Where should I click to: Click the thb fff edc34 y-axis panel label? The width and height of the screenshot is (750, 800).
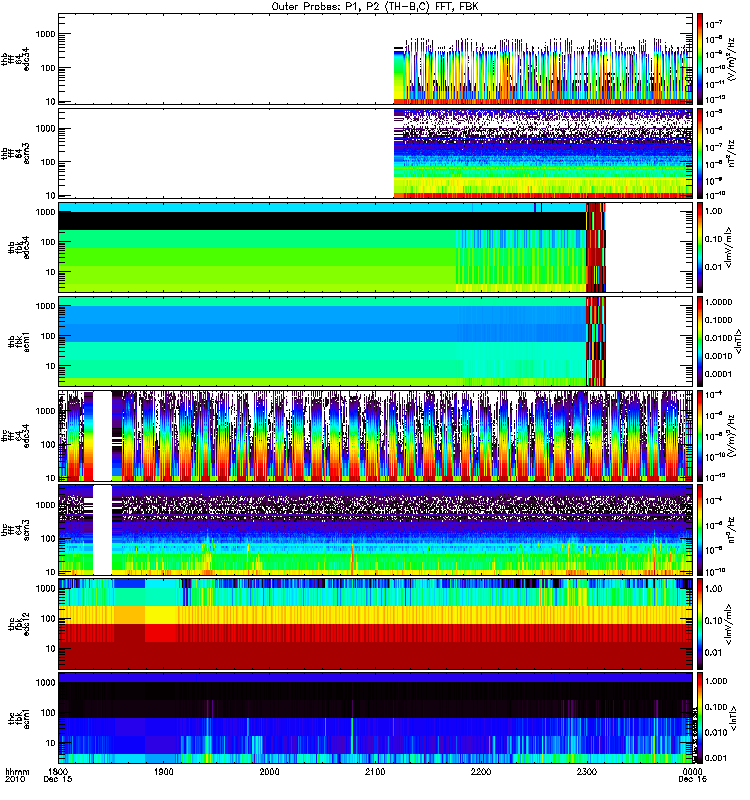pos(15,59)
